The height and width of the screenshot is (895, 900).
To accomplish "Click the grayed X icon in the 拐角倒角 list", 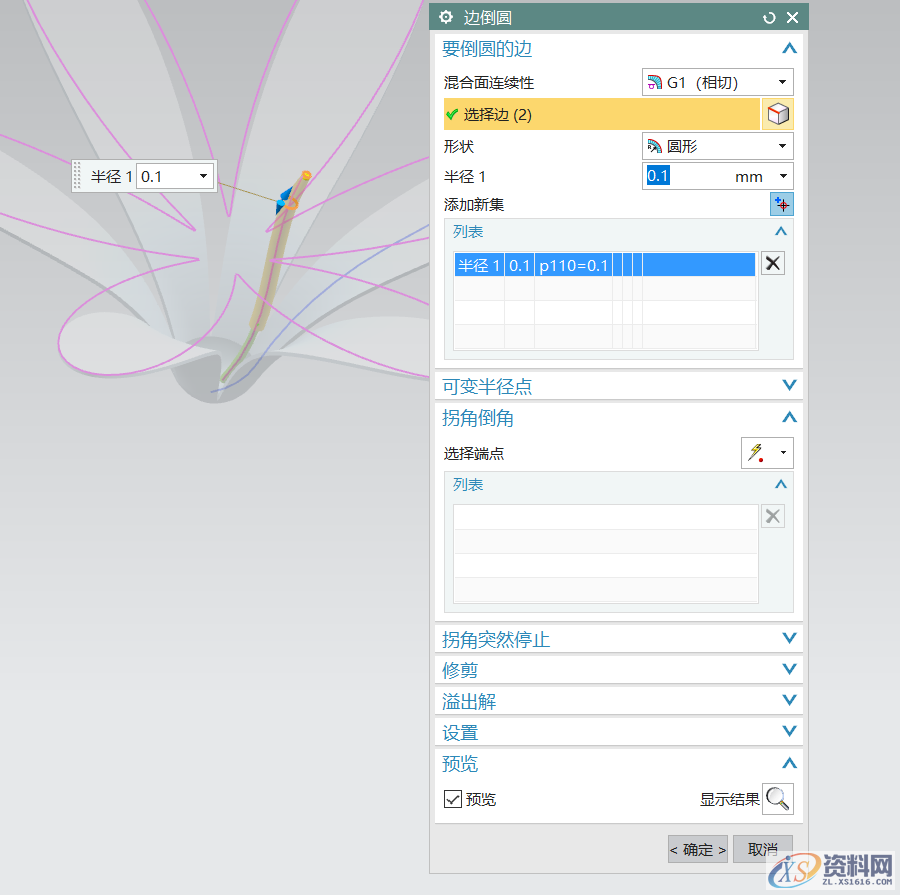I will tap(772, 516).
